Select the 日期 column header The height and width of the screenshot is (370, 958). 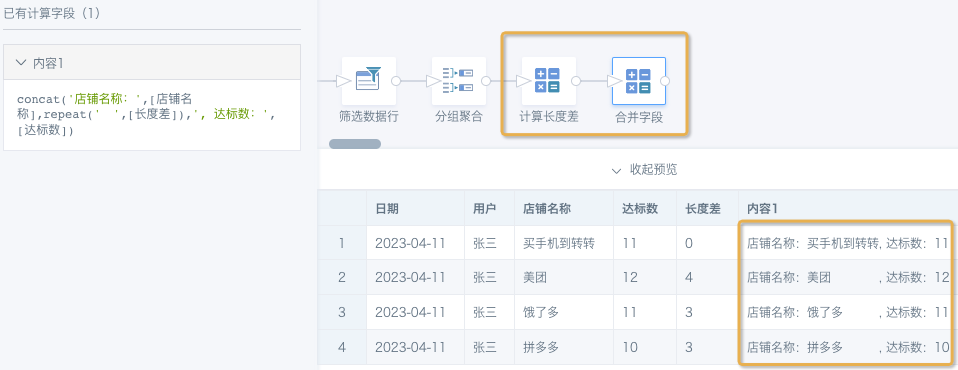415,208
